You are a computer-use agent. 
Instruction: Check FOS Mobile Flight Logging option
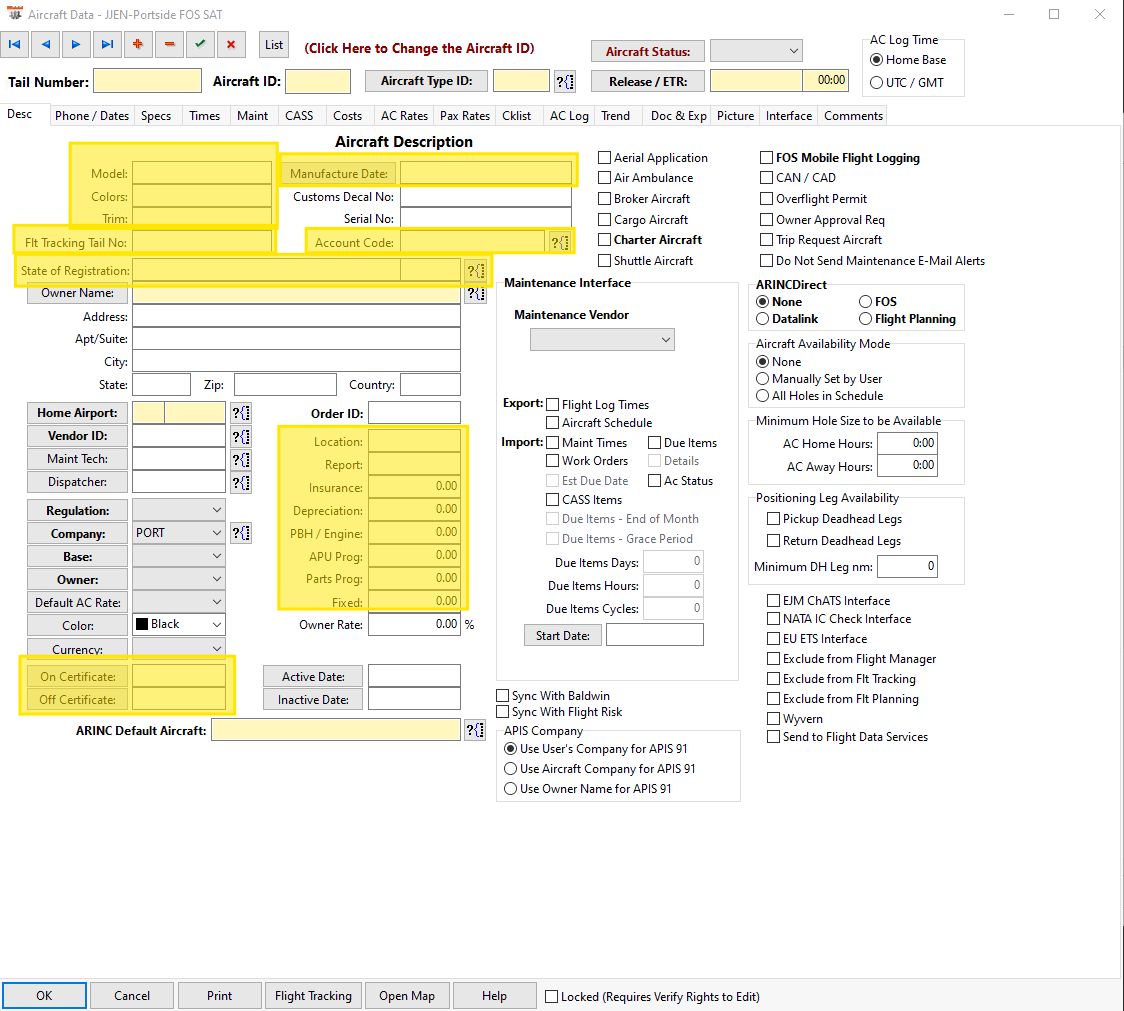click(x=766, y=158)
